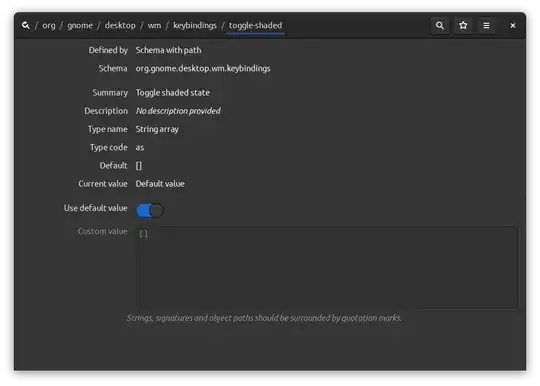
Task: Turn off the Use default value switch
Action: [x=149, y=210]
